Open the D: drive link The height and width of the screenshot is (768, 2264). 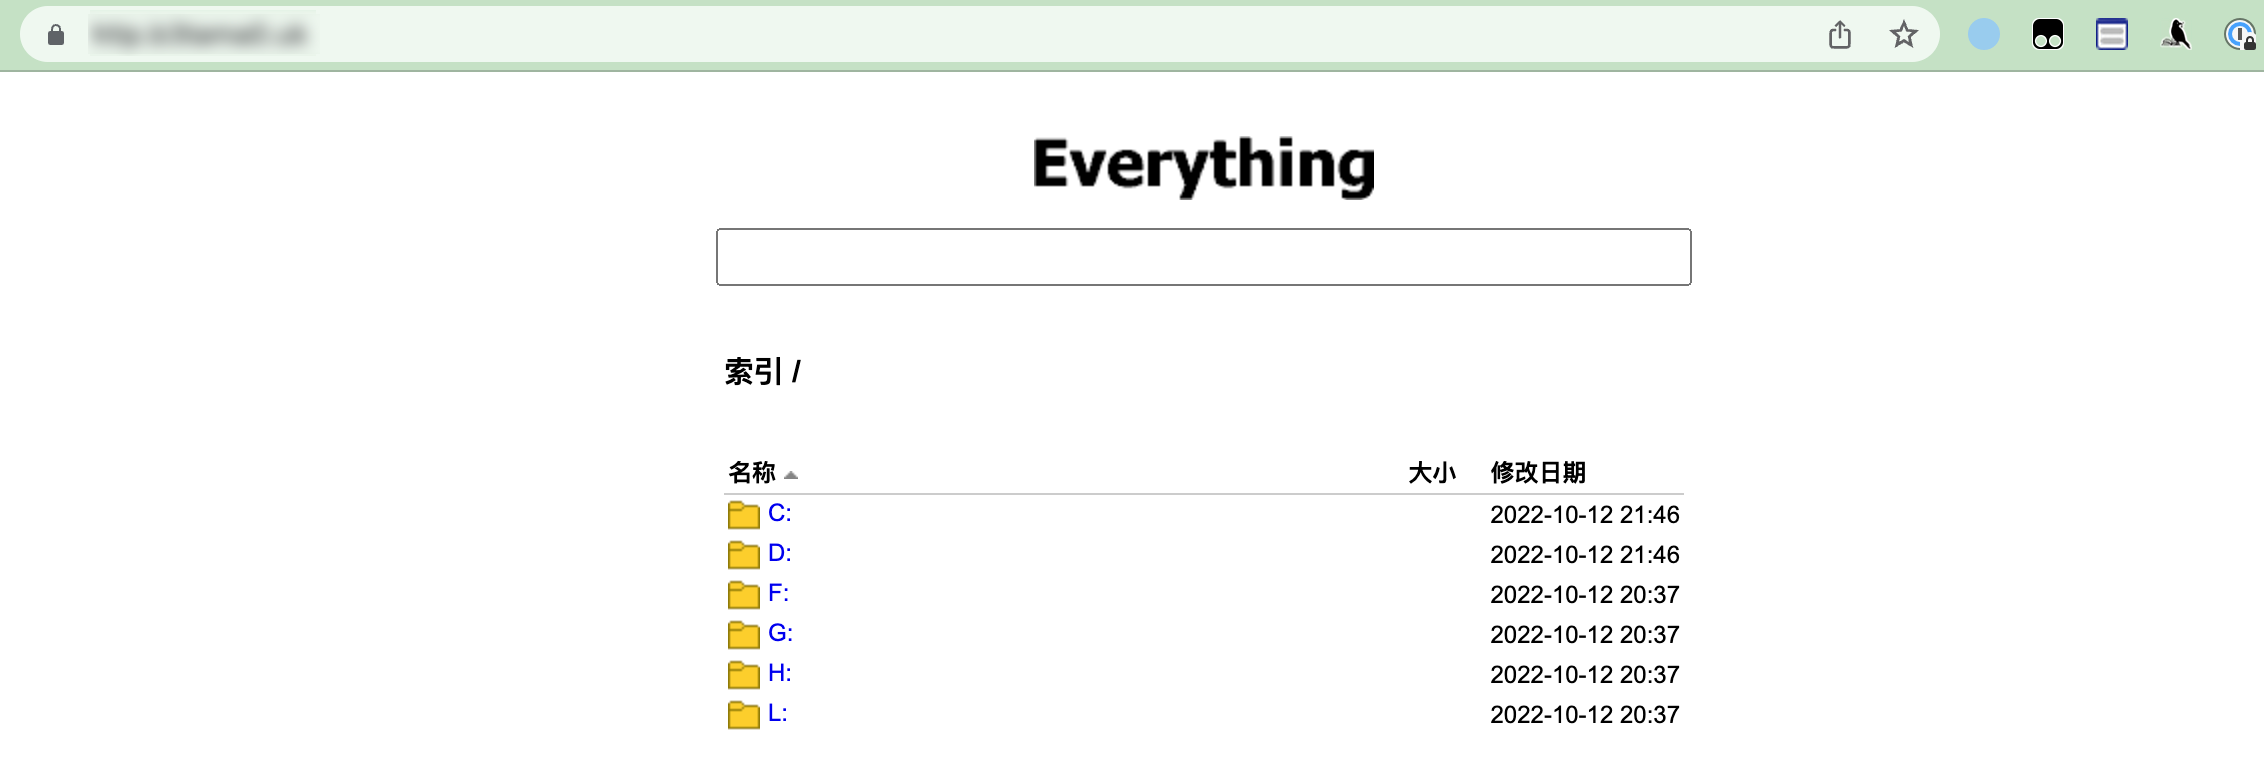click(780, 553)
